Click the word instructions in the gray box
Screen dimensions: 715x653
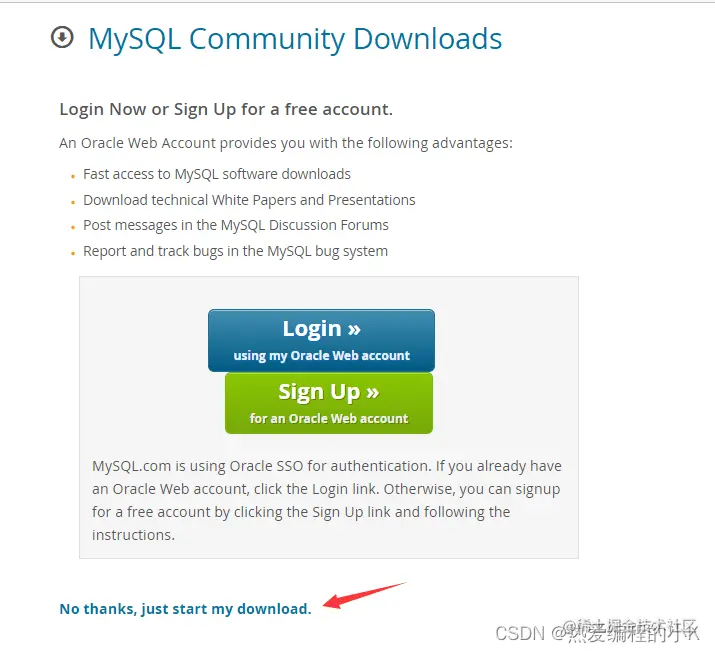tap(134, 534)
